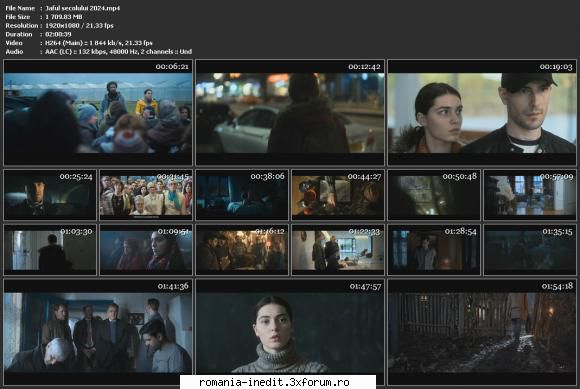Click the 'Resolution' label
The image size is (580, 389).
tap(22, 26)
